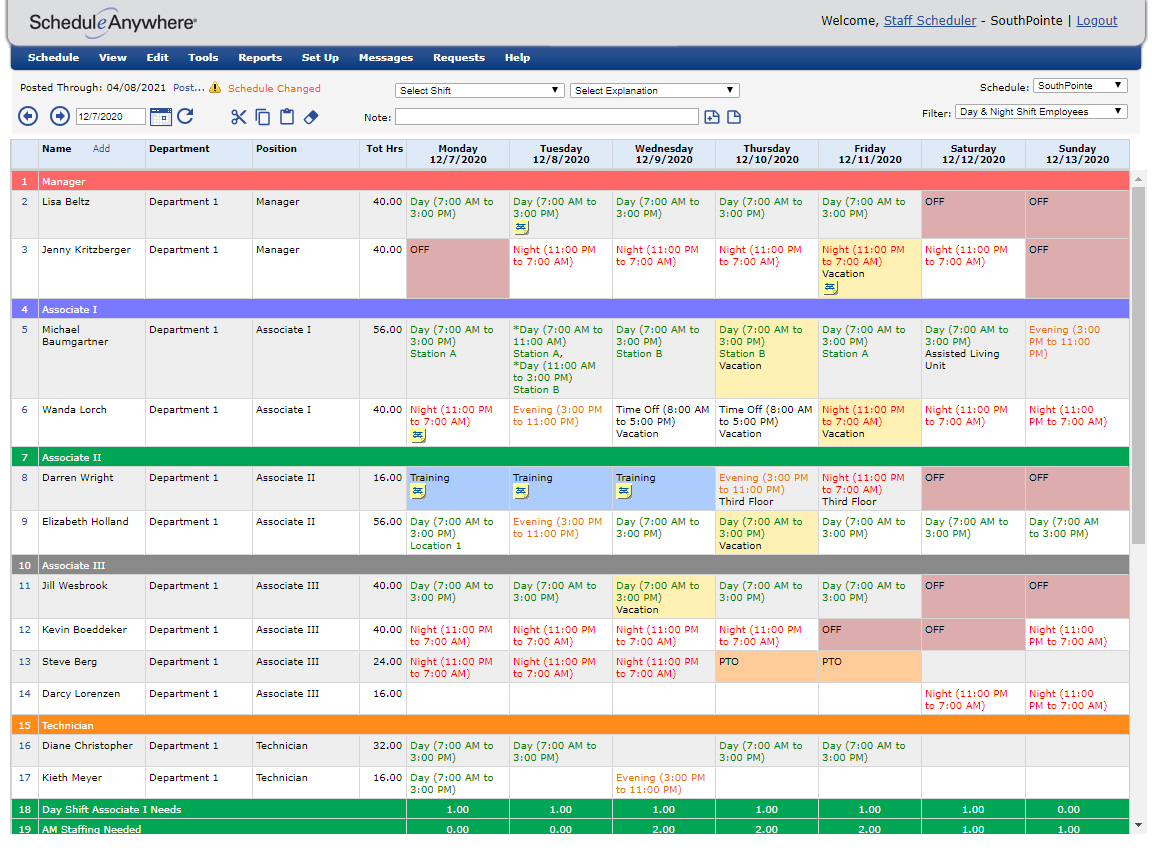Click the add note icon beside Note field
The image size is (1152, 864).
pos(711,117)
